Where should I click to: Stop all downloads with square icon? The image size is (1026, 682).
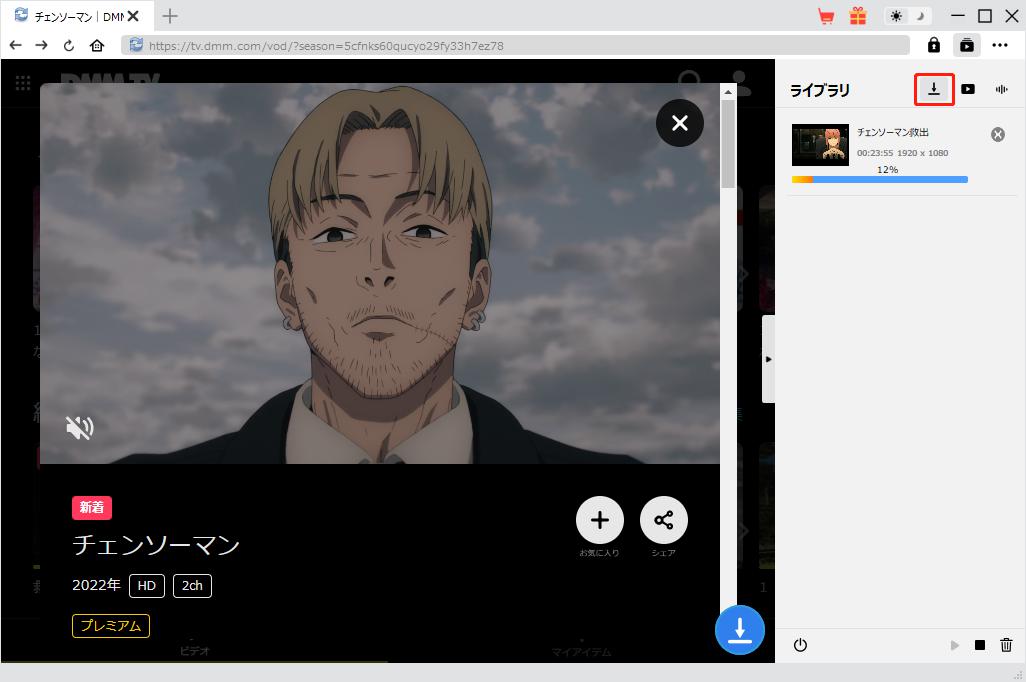click(x=980, y=645)
